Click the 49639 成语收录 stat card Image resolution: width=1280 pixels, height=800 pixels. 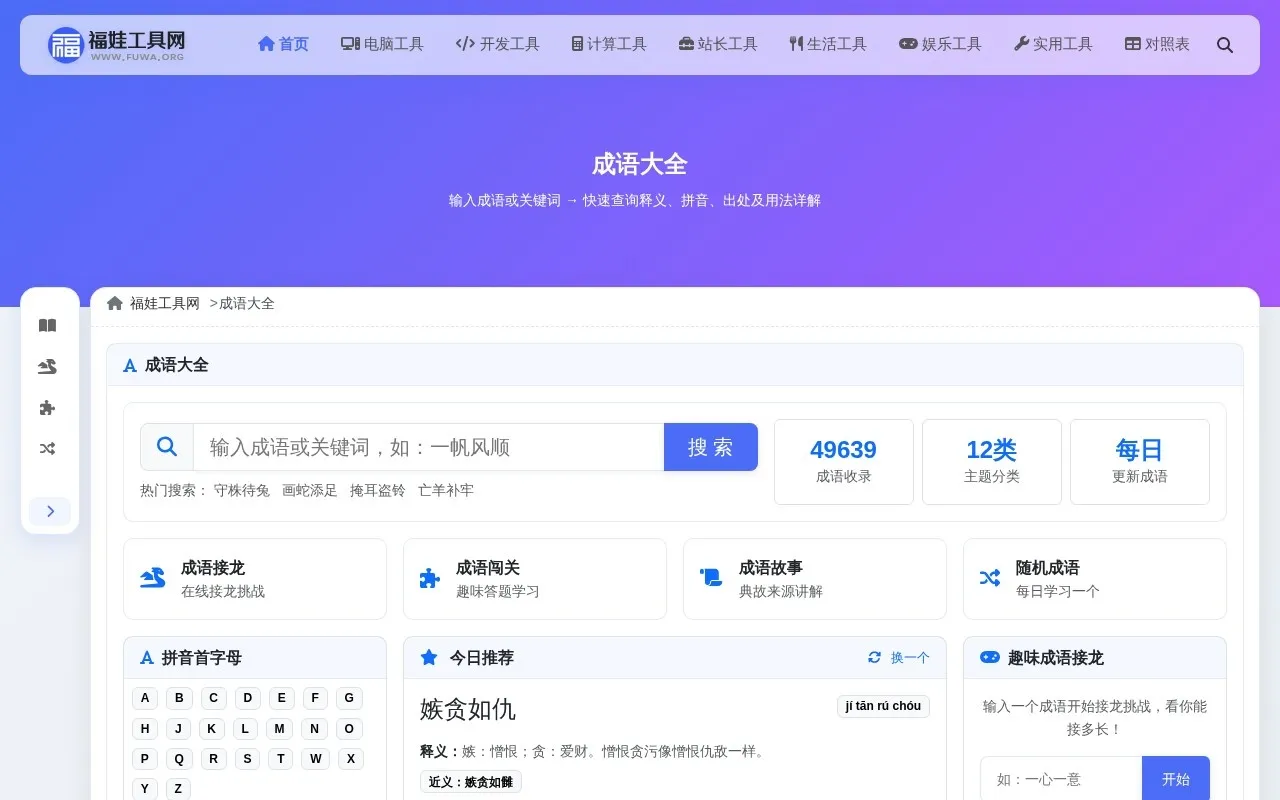[844, 462]
